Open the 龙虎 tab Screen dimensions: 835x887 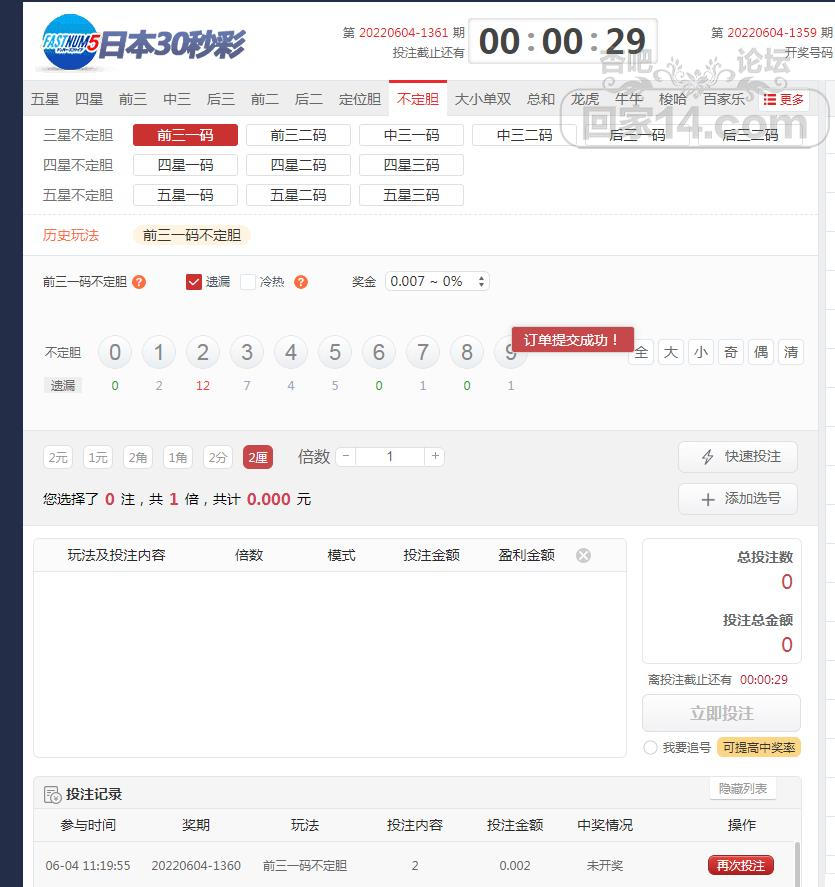point(585,99)
